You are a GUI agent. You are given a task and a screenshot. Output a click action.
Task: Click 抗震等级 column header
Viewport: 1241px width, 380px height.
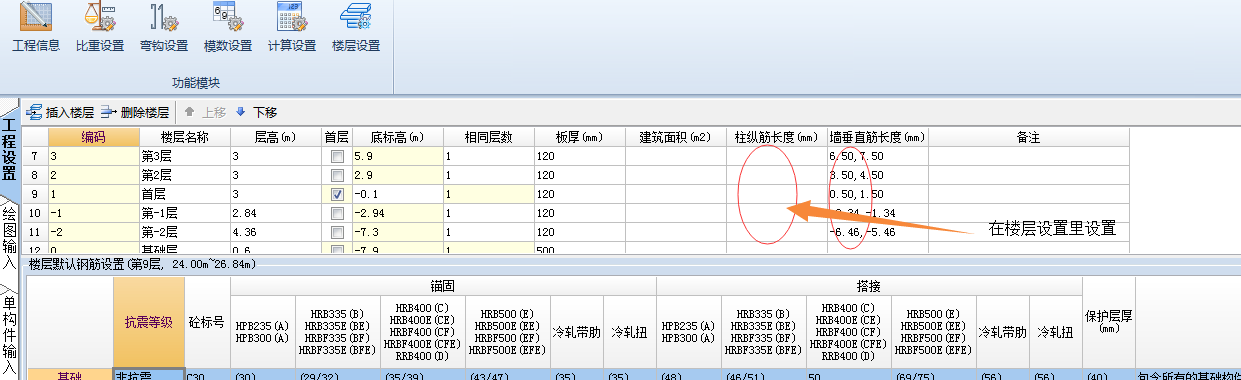[149, 322]
